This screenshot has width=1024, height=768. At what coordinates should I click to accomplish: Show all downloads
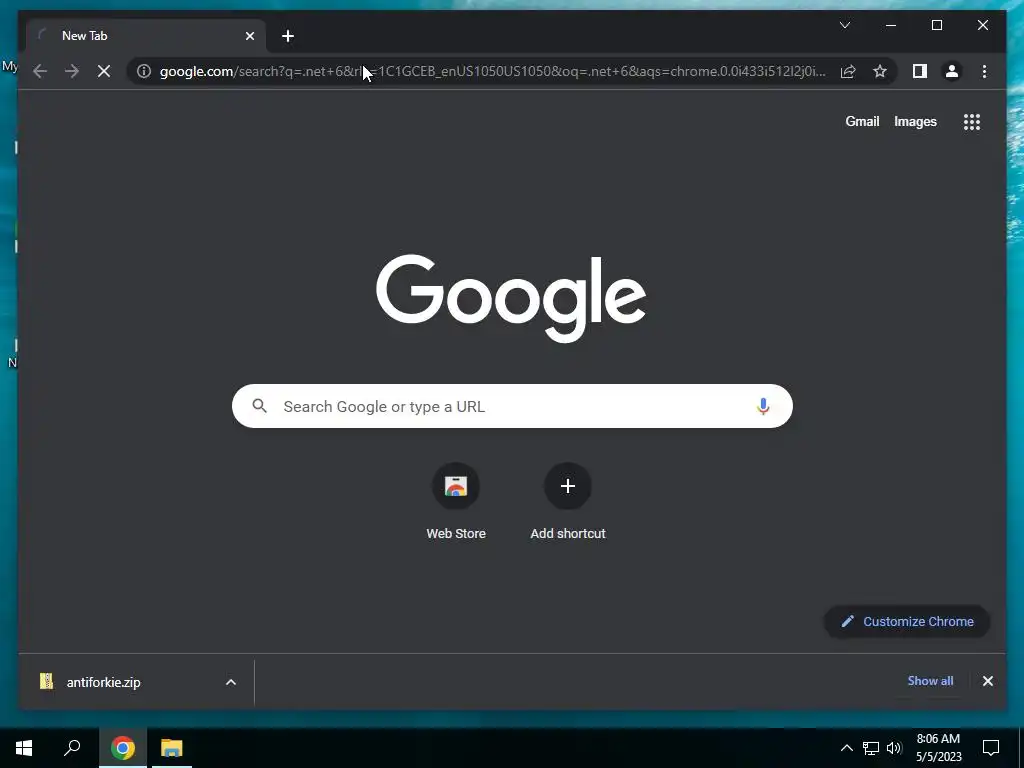tap(930, 680)
